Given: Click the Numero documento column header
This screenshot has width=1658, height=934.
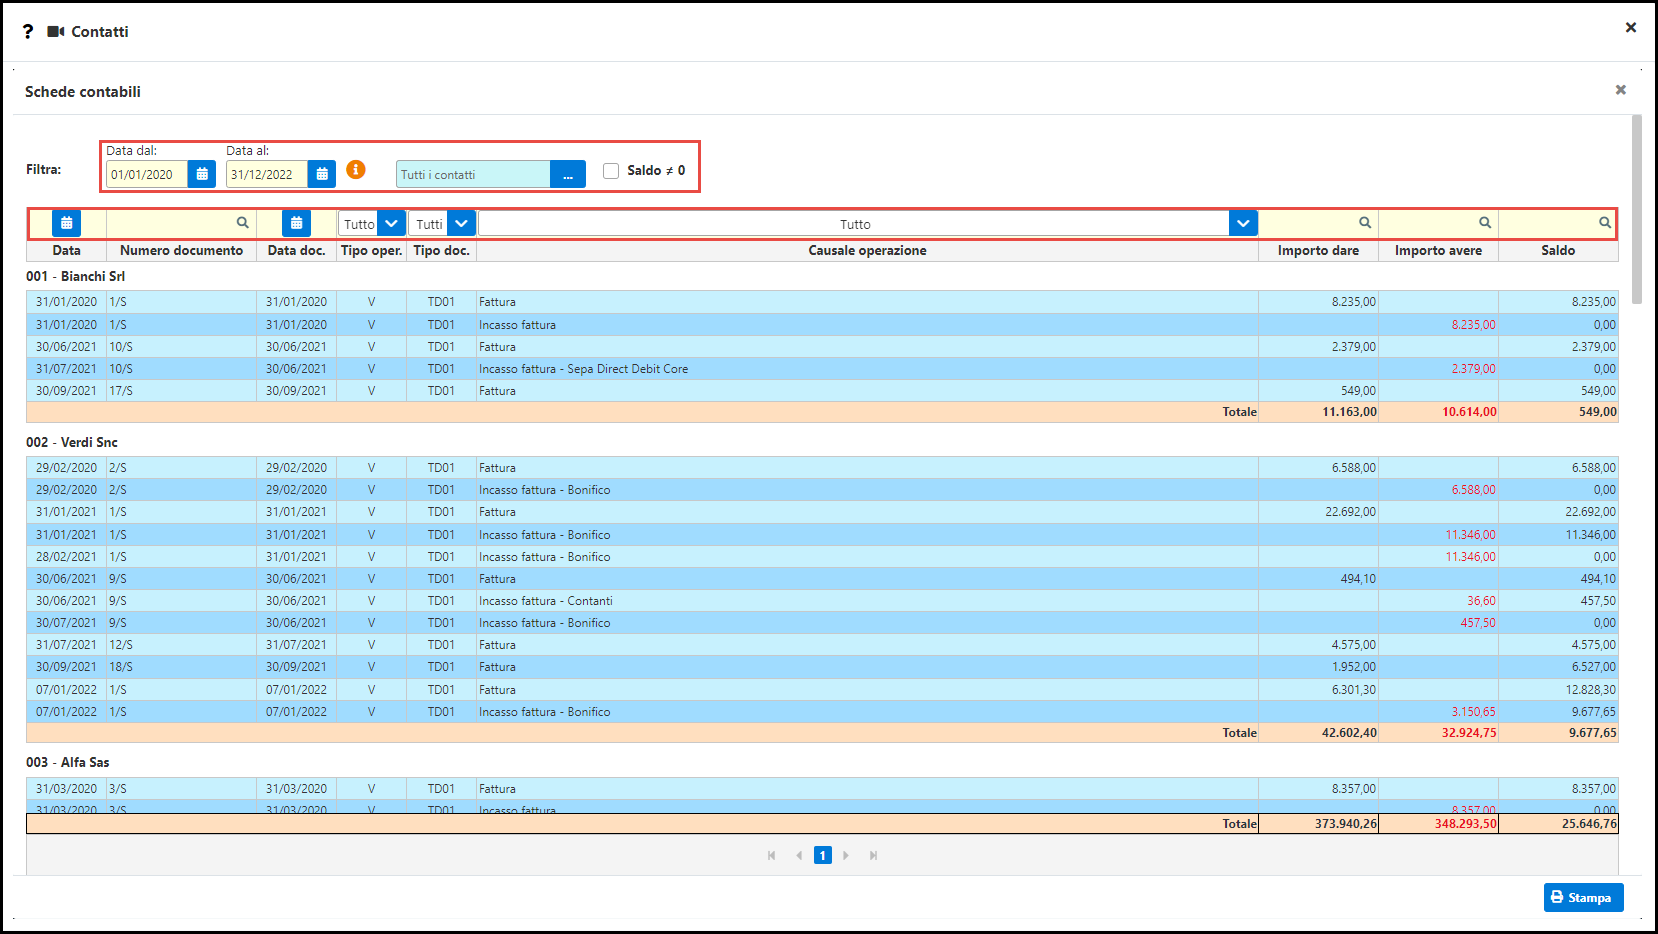Looking at the screenshot, I should pos(181,251).
